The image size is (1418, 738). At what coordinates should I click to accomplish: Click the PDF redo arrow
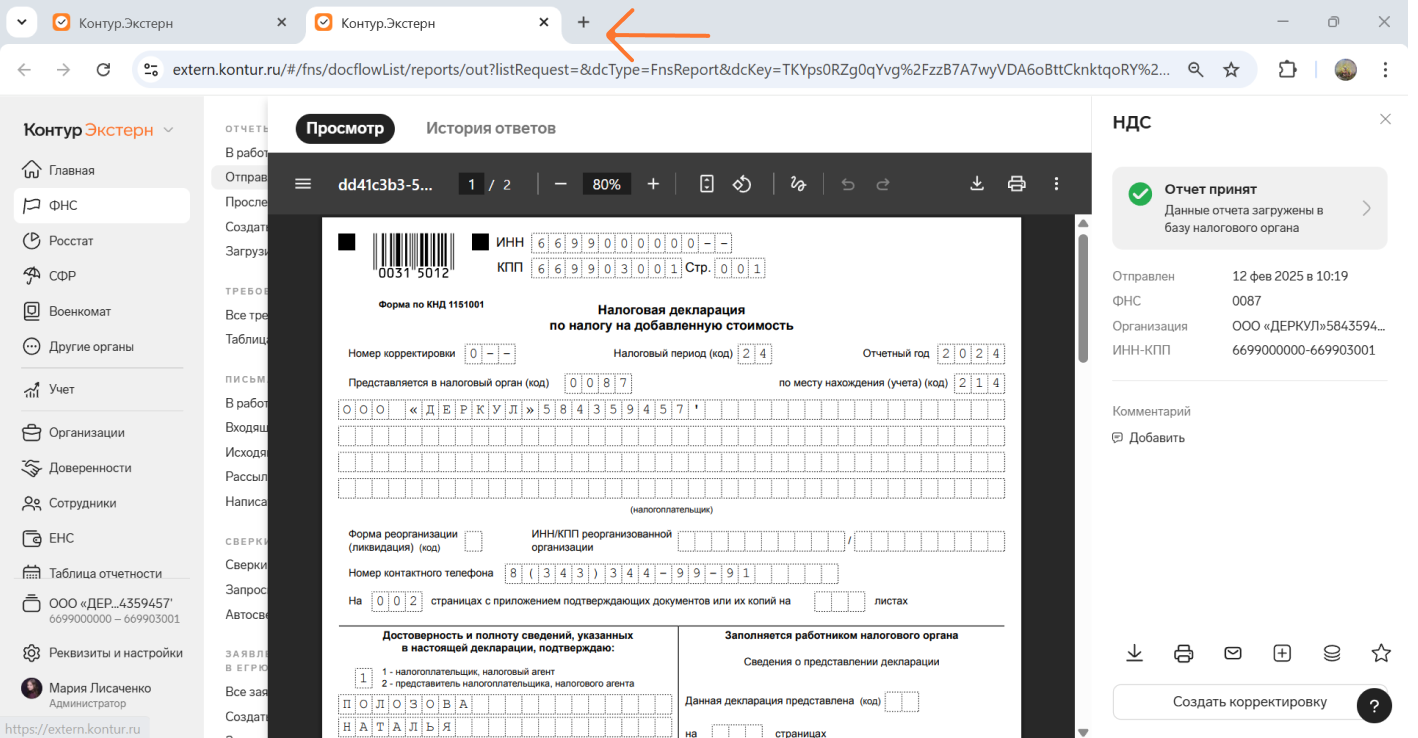coord(883,184)
